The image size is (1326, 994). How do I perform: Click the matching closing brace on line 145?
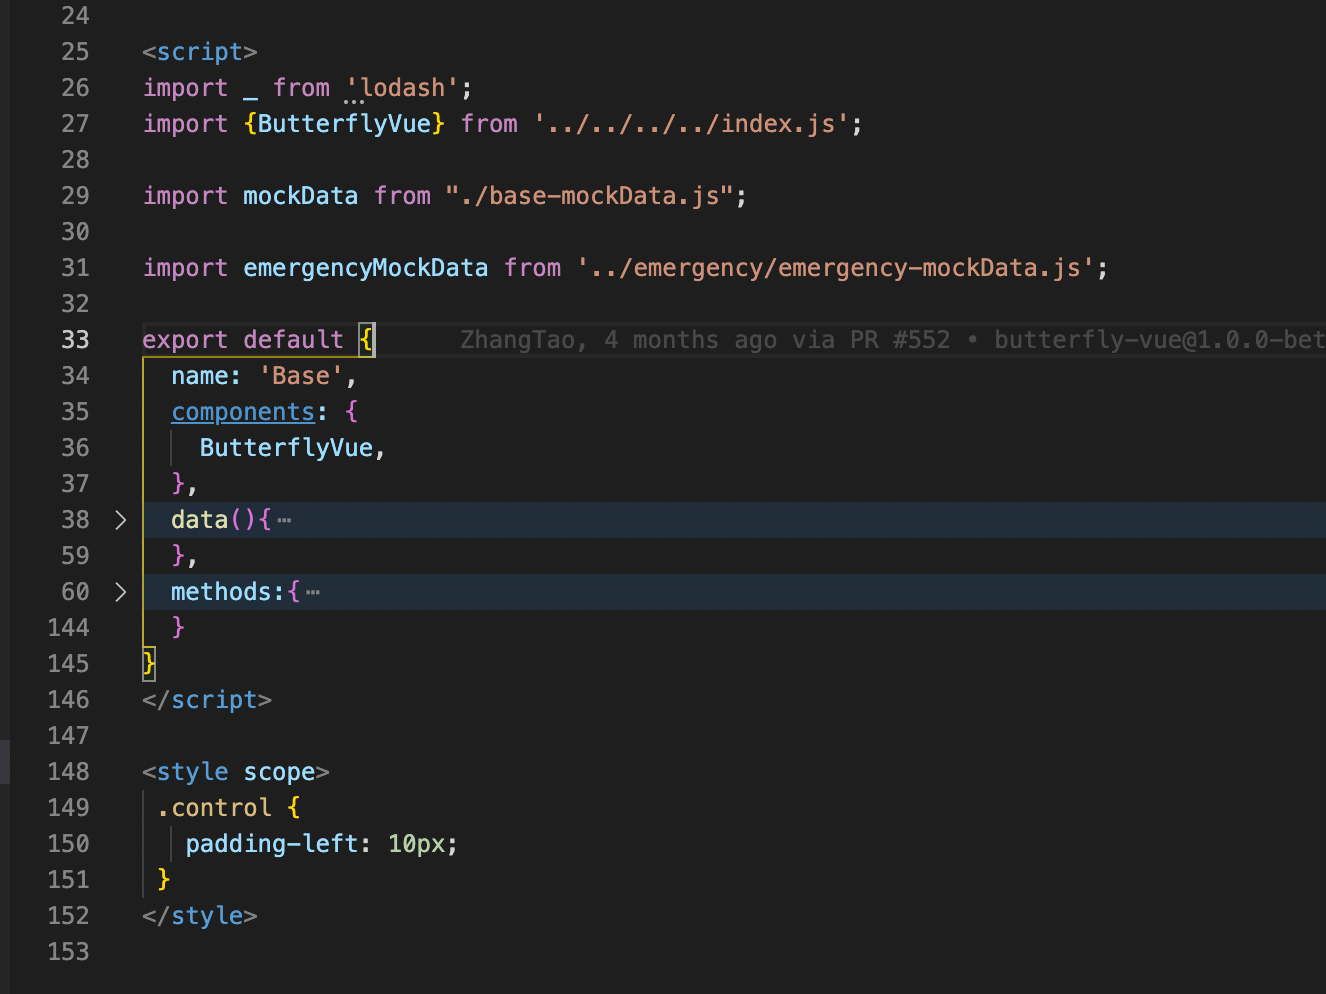pyautogui.click(x=149, y=664)
